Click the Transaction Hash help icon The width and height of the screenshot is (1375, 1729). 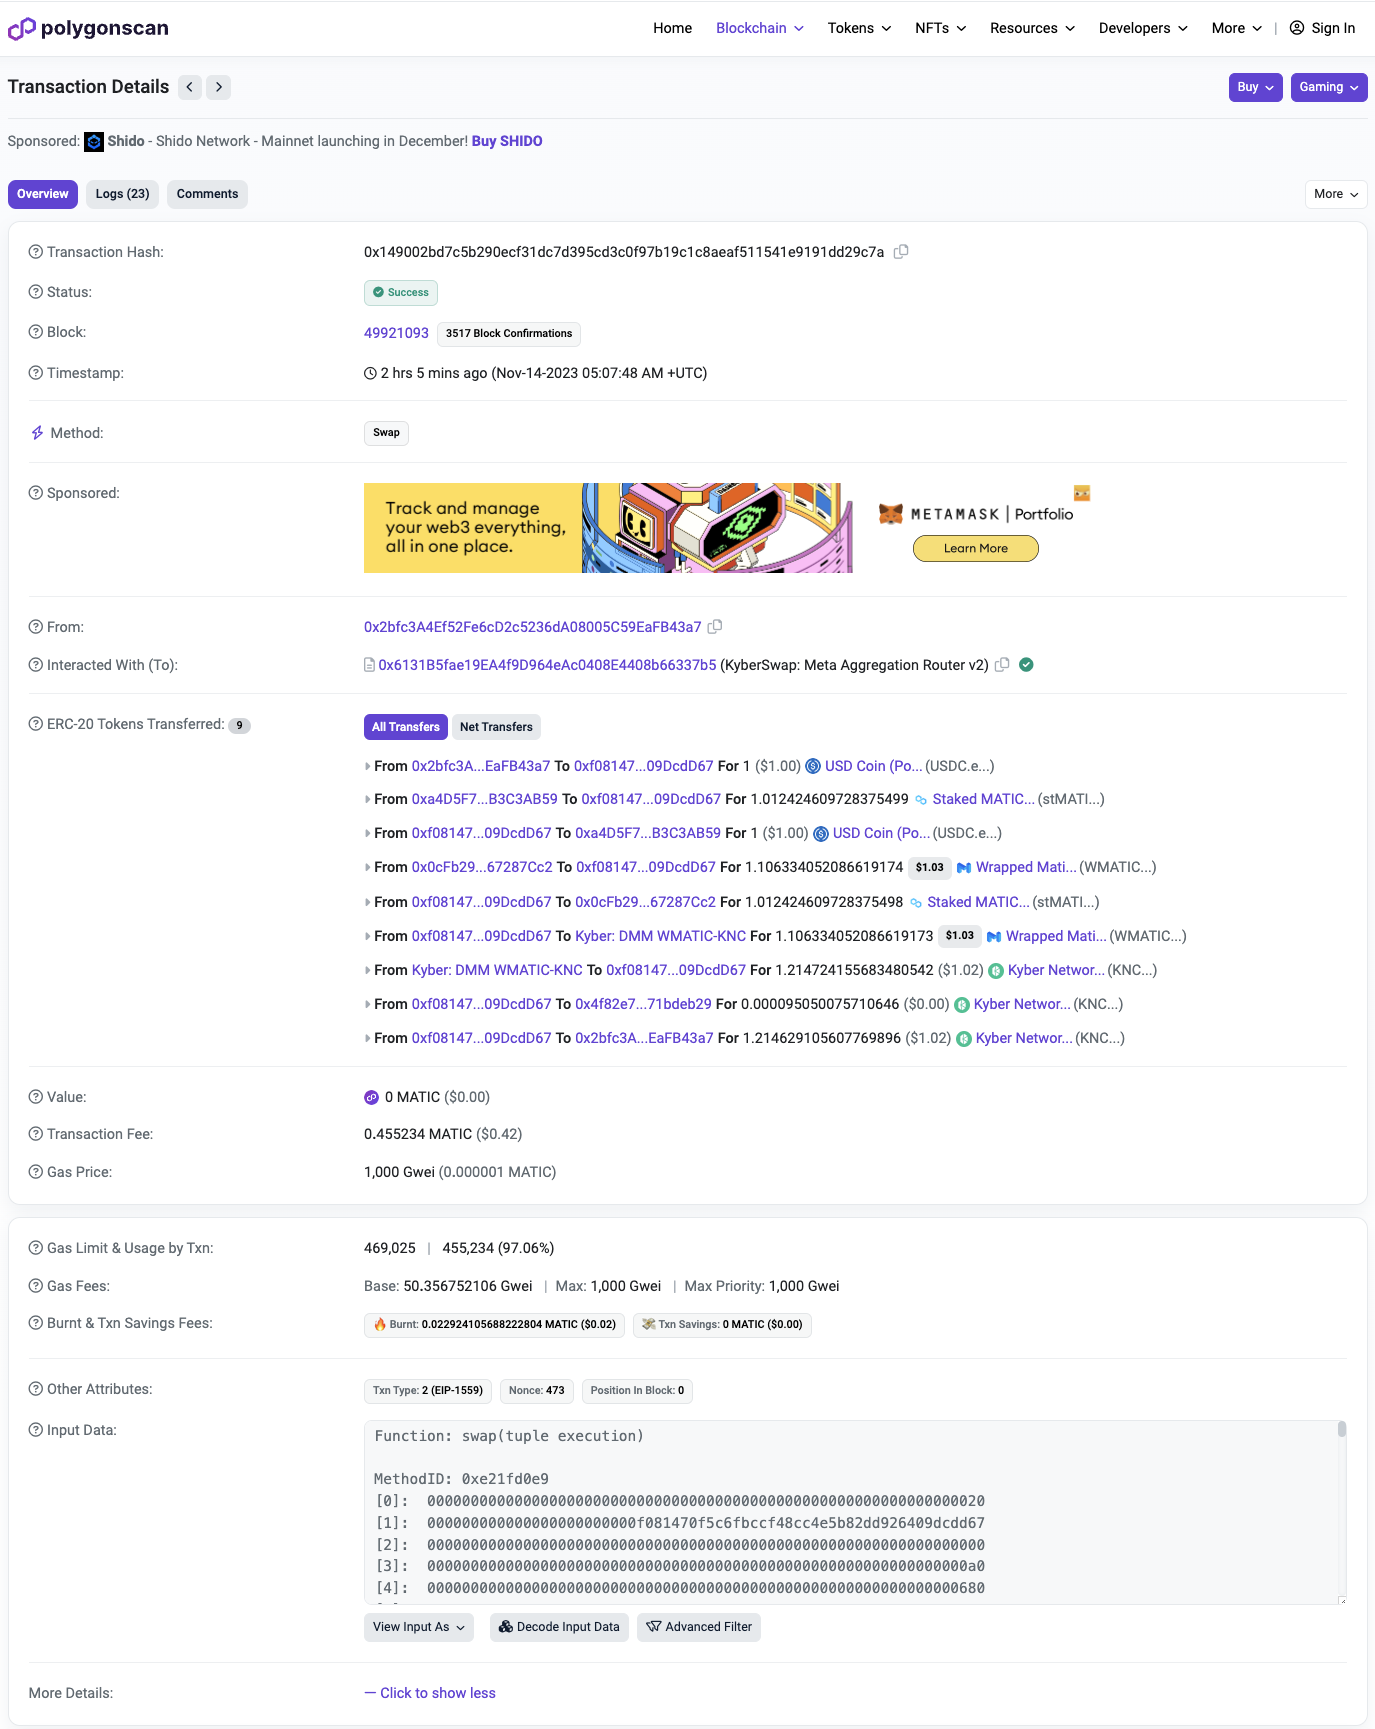point(35,252)
